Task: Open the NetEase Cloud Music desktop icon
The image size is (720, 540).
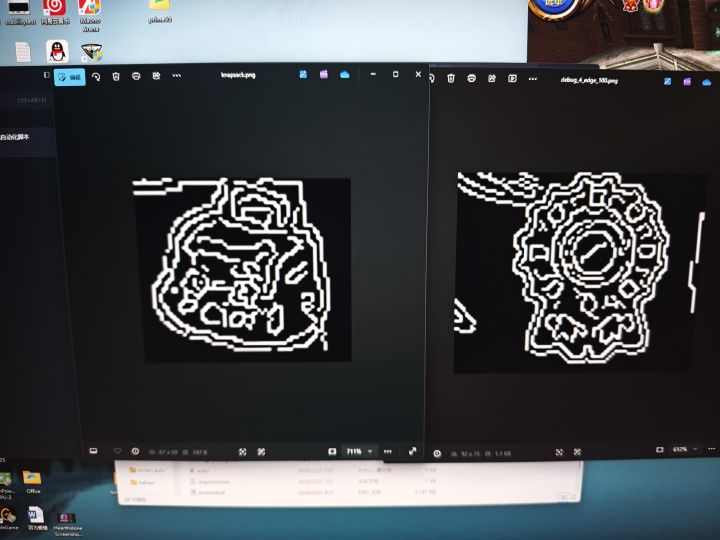Action: tap(55, 12)
